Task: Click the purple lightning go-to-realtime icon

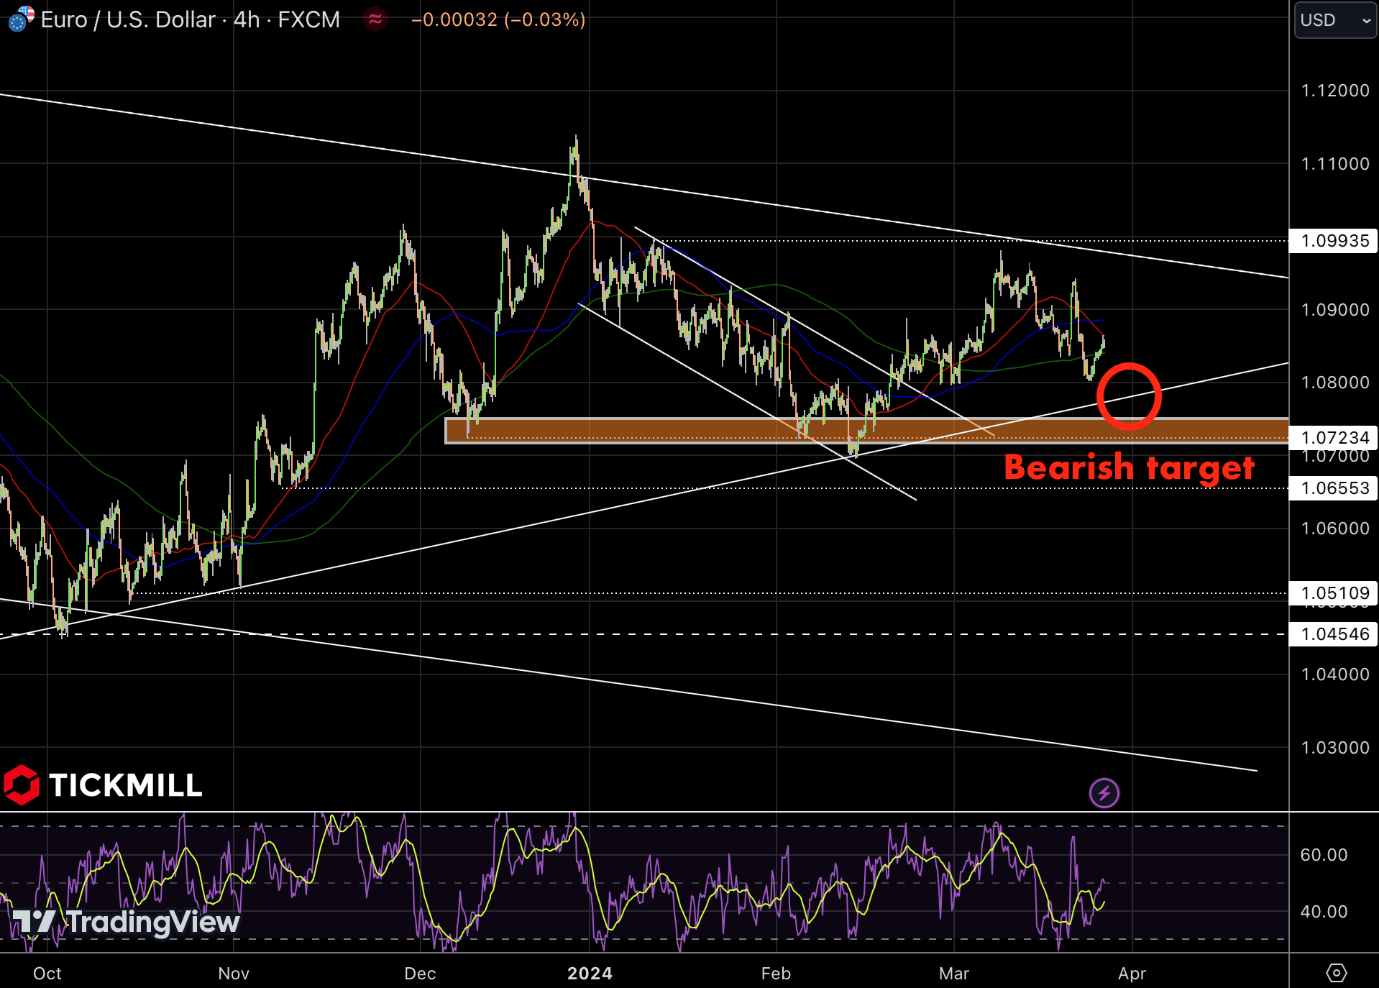Action: [1104, 793]
